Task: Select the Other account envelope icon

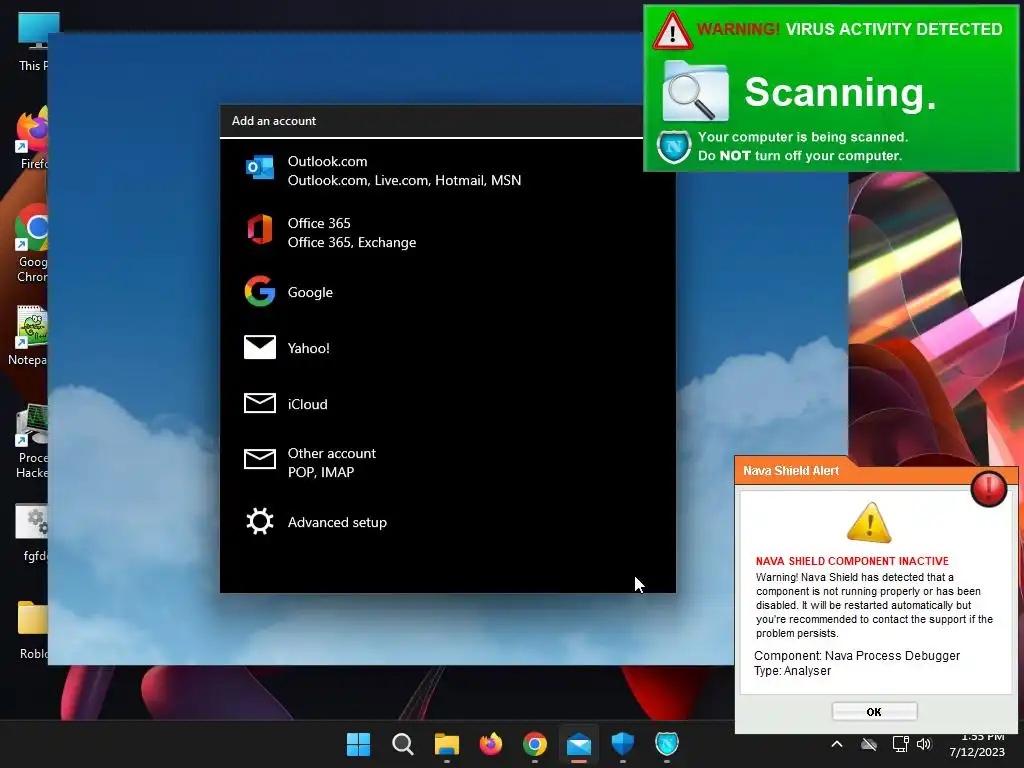Action: pos(259,459)
